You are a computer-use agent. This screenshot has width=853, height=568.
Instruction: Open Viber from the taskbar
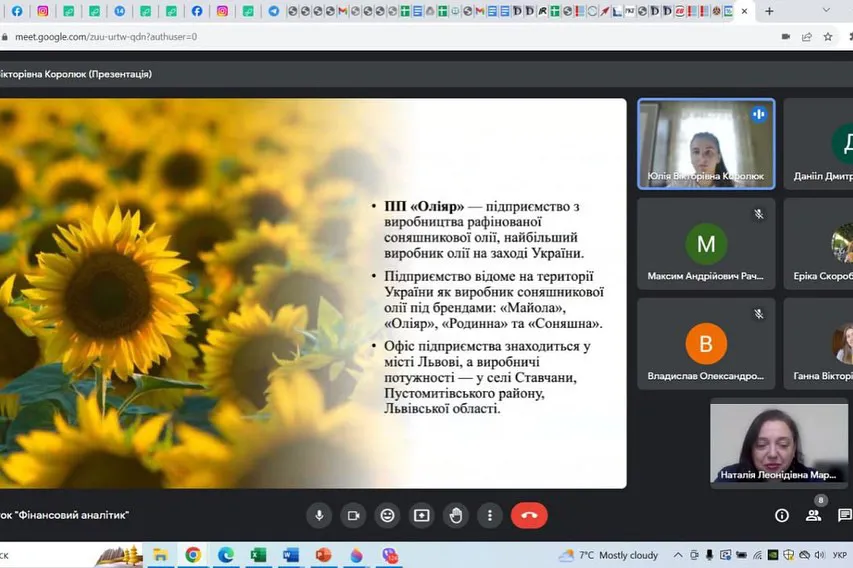[x=390, y=555]
